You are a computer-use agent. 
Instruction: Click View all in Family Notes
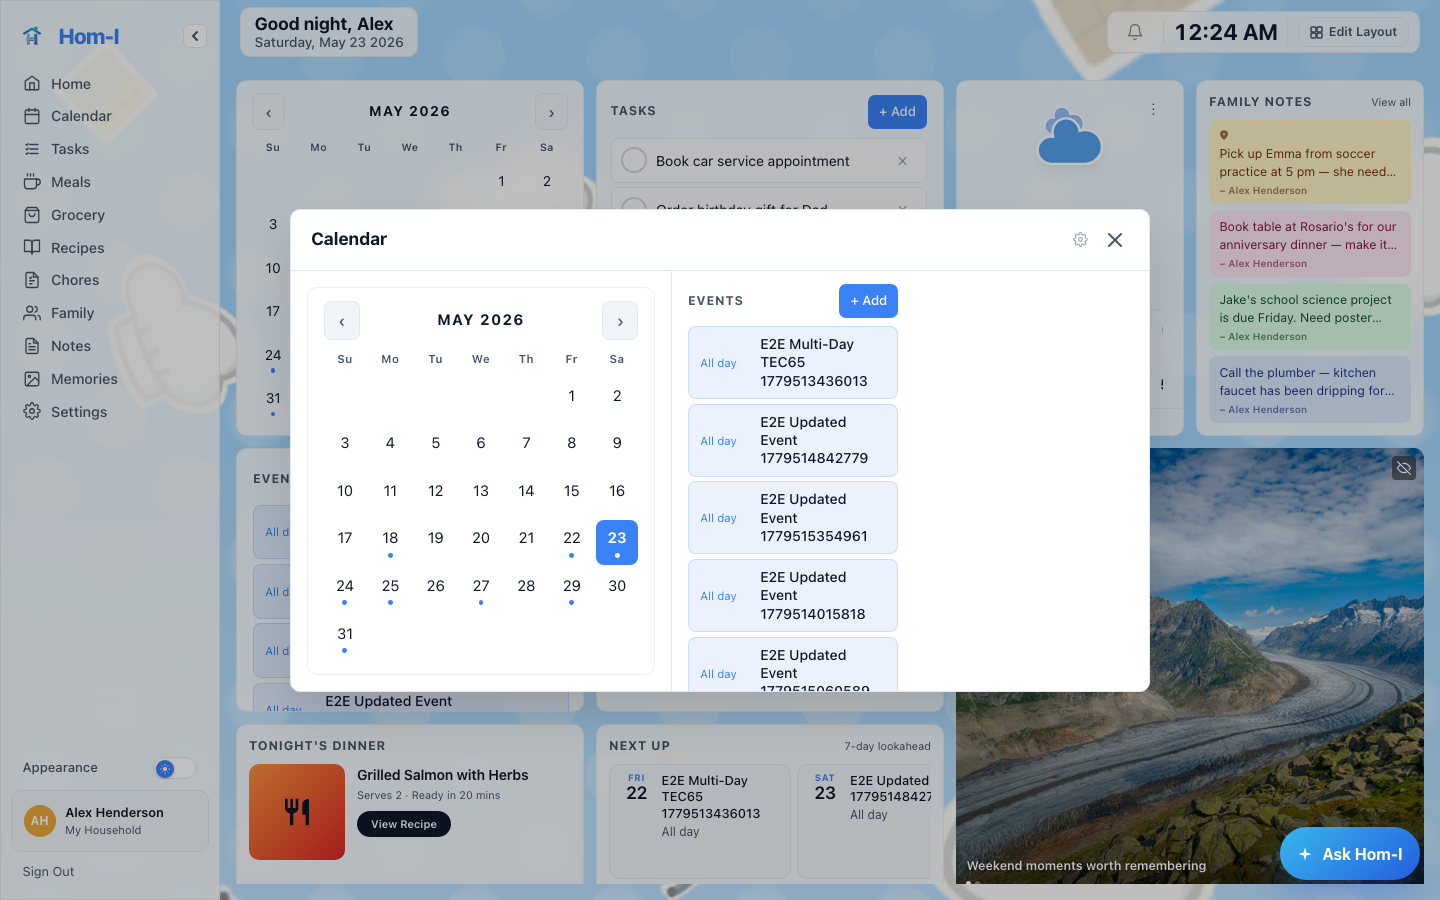tap(1391, 102)
